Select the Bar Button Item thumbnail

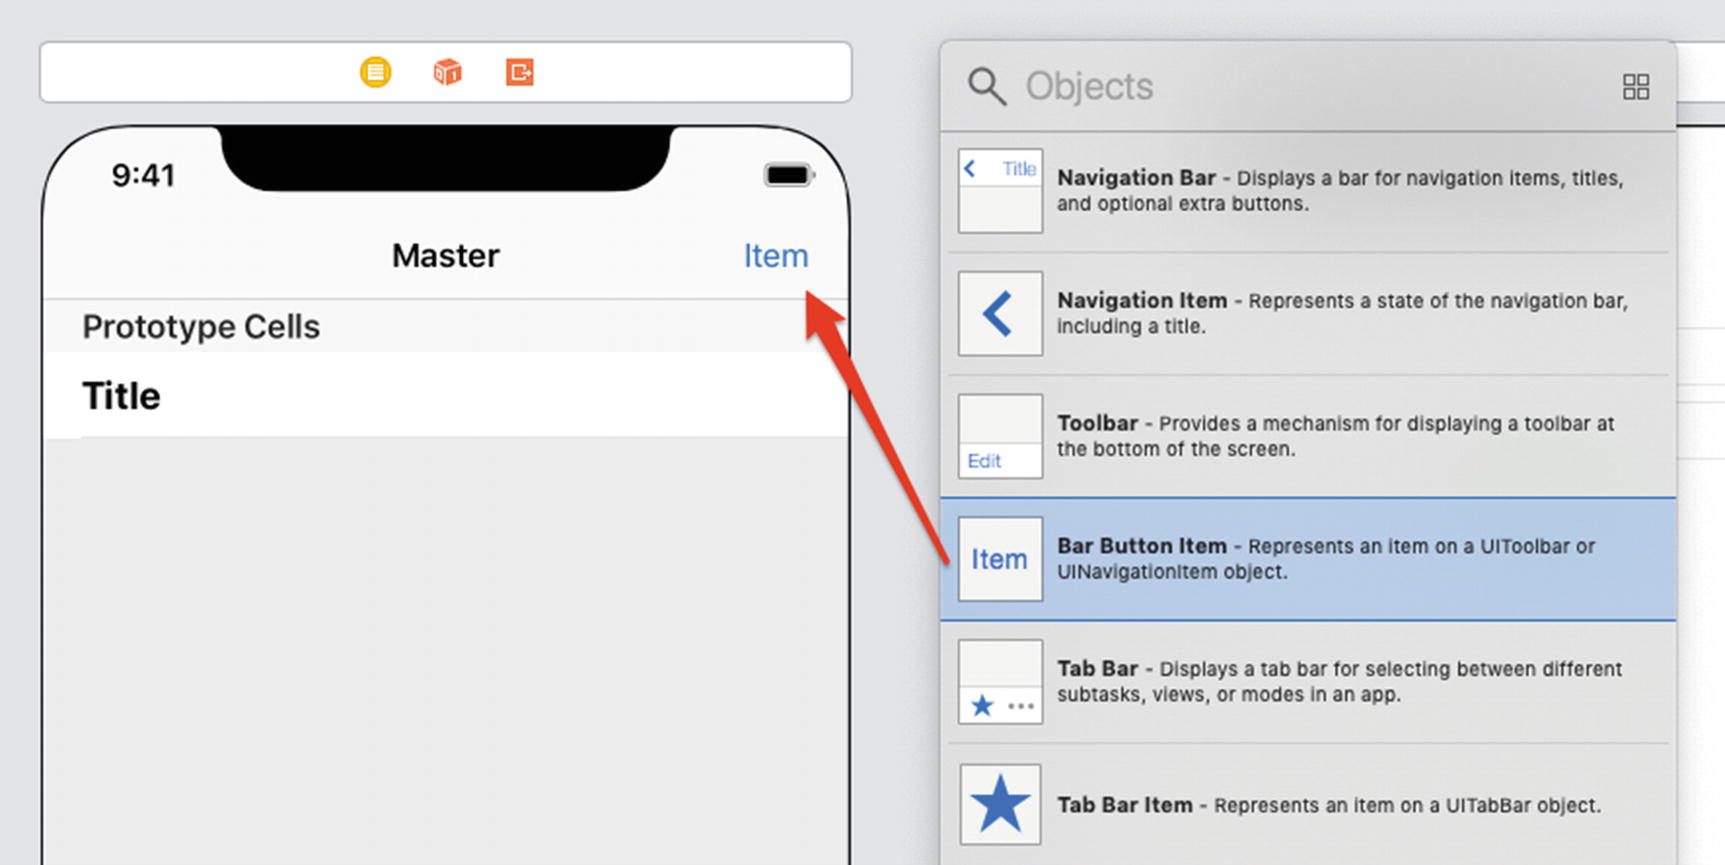(1000, 559)
